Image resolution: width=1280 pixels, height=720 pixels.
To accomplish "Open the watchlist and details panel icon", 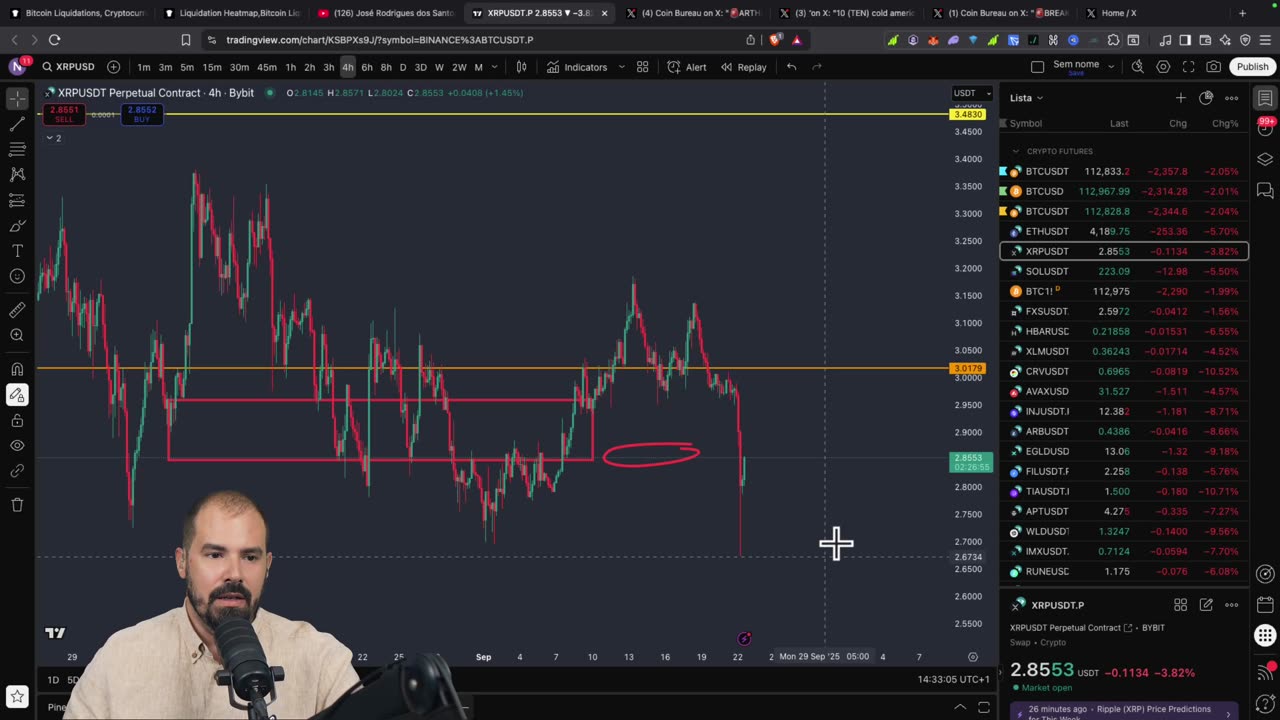I will 1265,99.
